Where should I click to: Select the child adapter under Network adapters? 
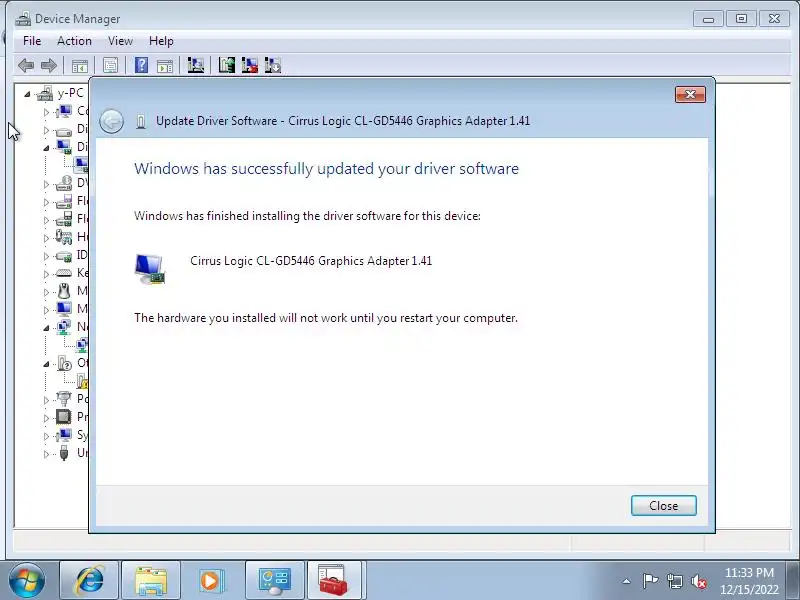[x=82, y=345]
